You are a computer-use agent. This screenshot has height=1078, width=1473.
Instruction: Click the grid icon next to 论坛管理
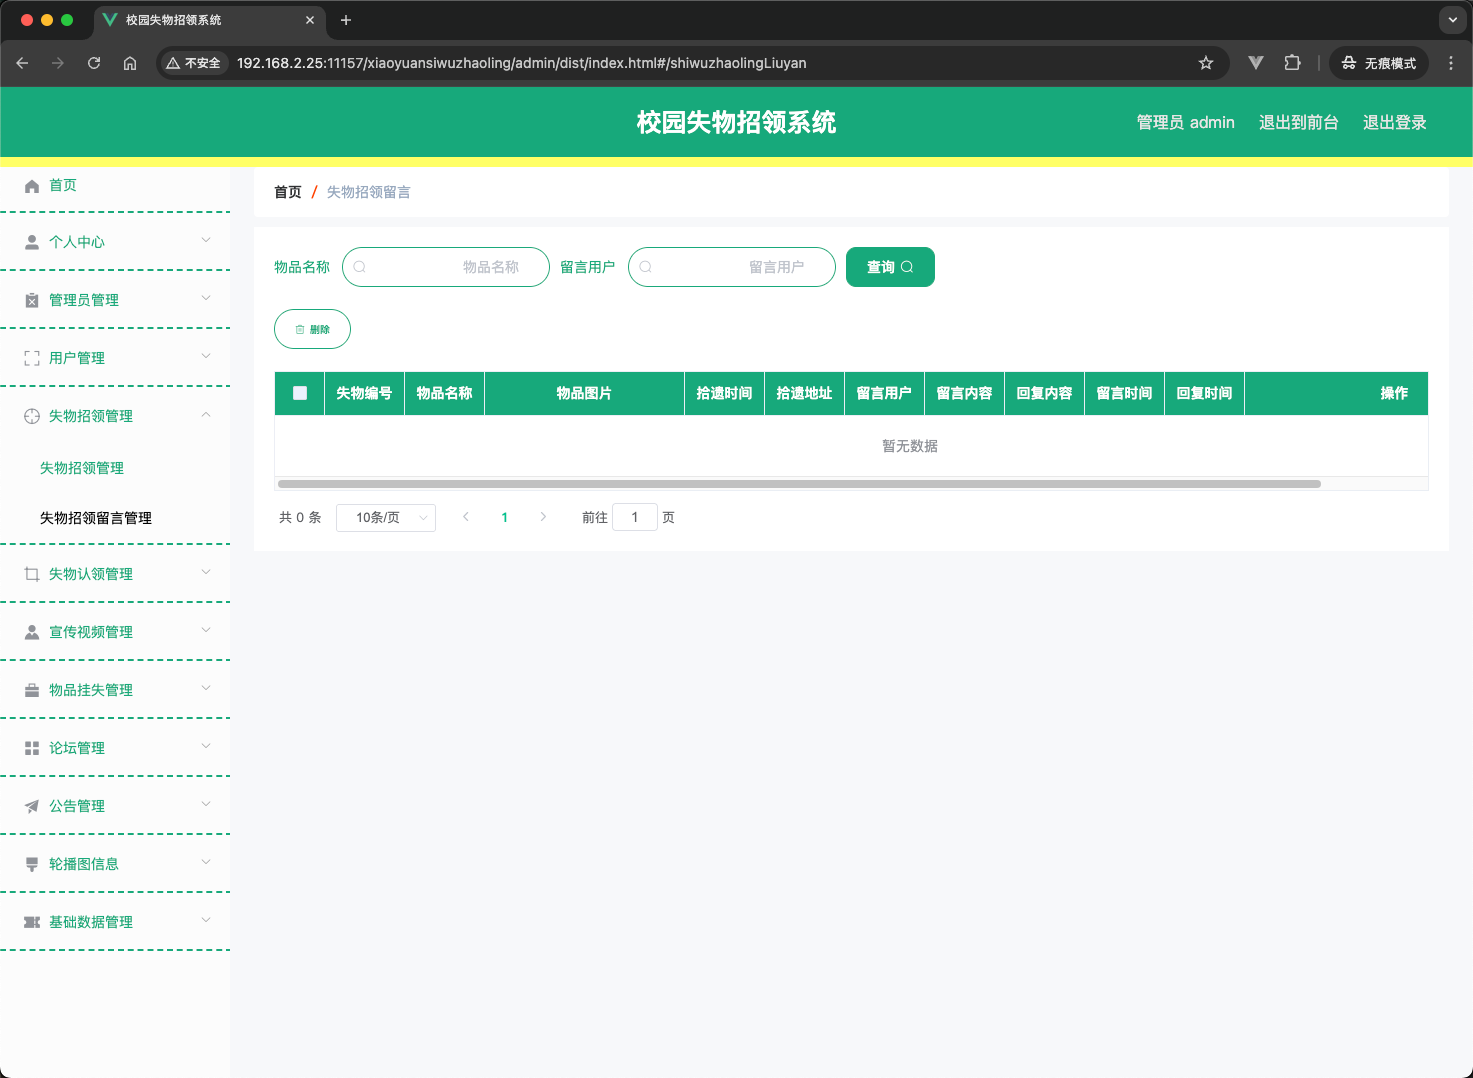32,748
